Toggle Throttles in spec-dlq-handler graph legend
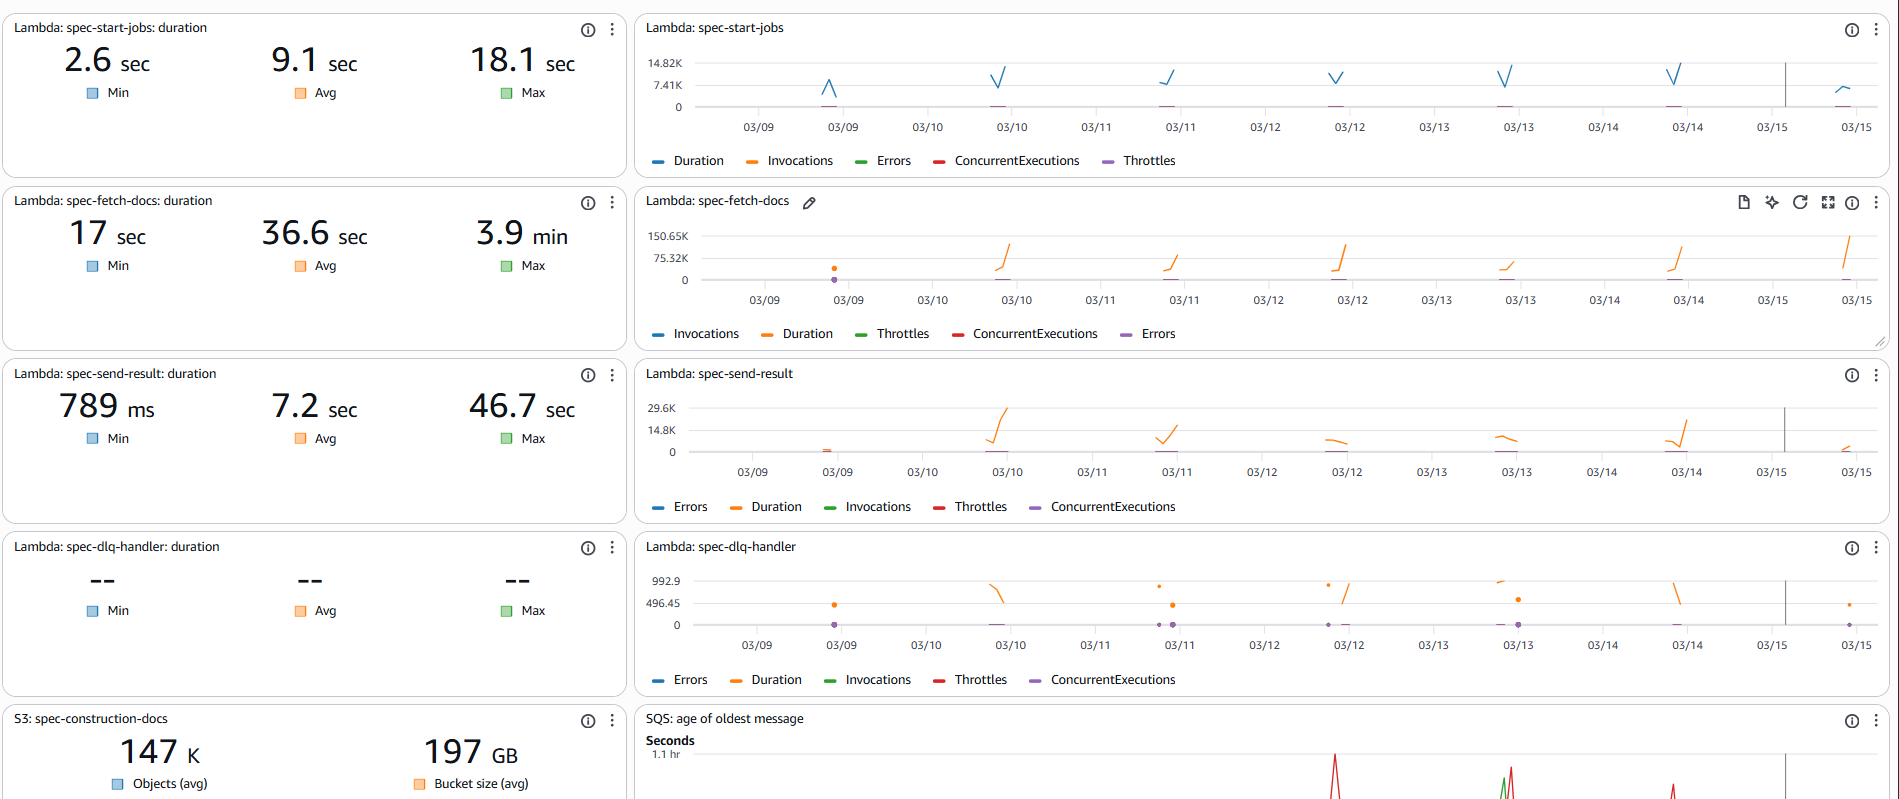1899x799 pixels. [x=970, y=680]
